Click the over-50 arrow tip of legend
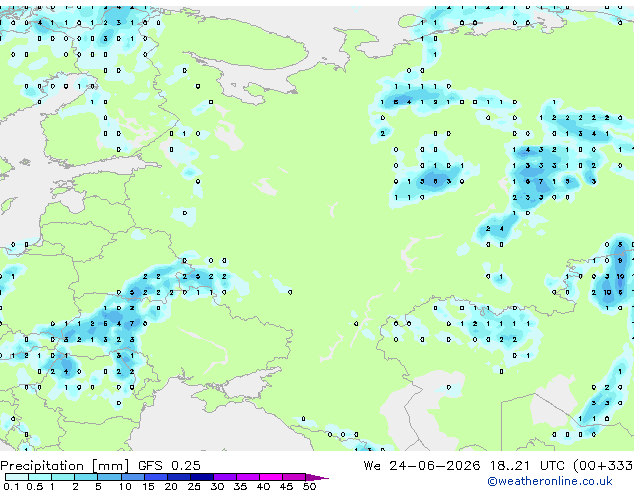This screenshot has height=490, width=634. tap(317, 477)
